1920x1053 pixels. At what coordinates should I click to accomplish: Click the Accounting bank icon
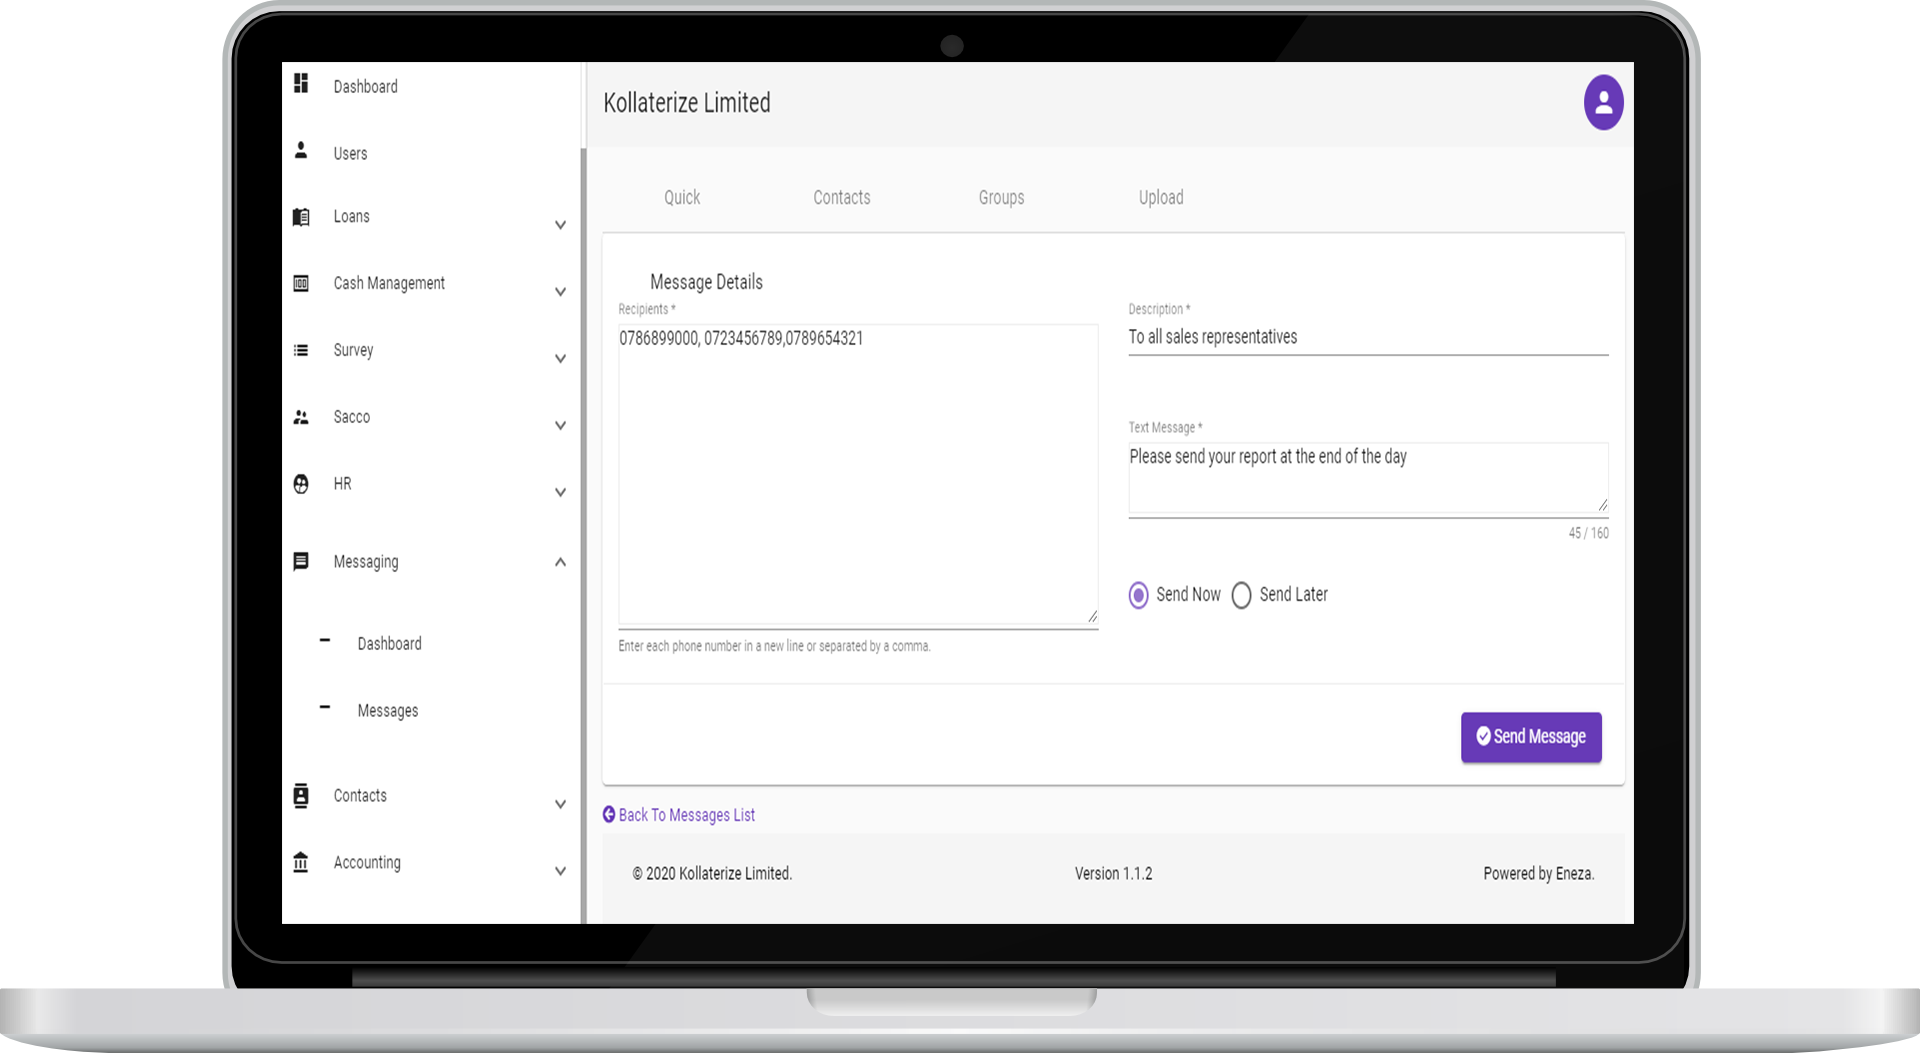[x=301, y=862]
